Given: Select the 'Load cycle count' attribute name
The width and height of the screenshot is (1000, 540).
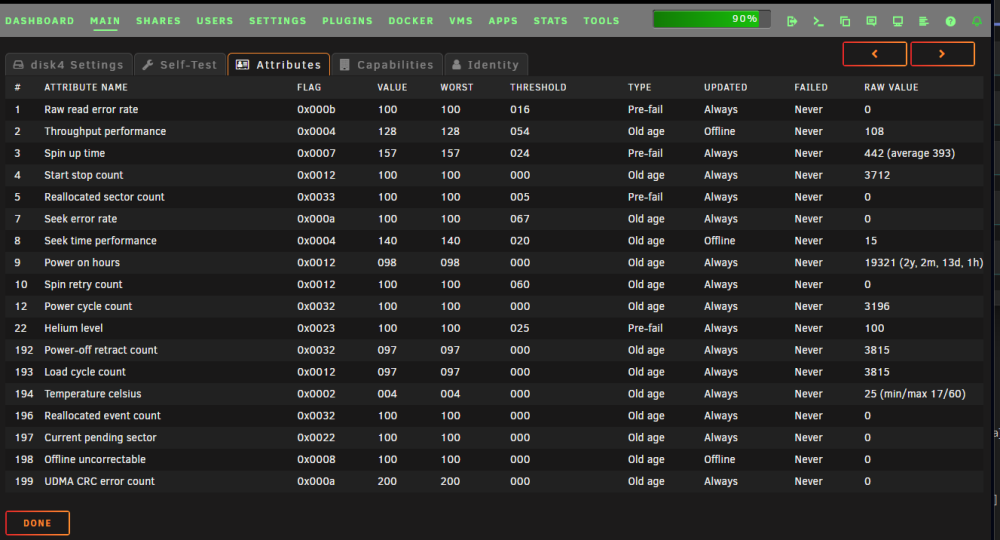Looking at the screenshot, I should 85,372.
